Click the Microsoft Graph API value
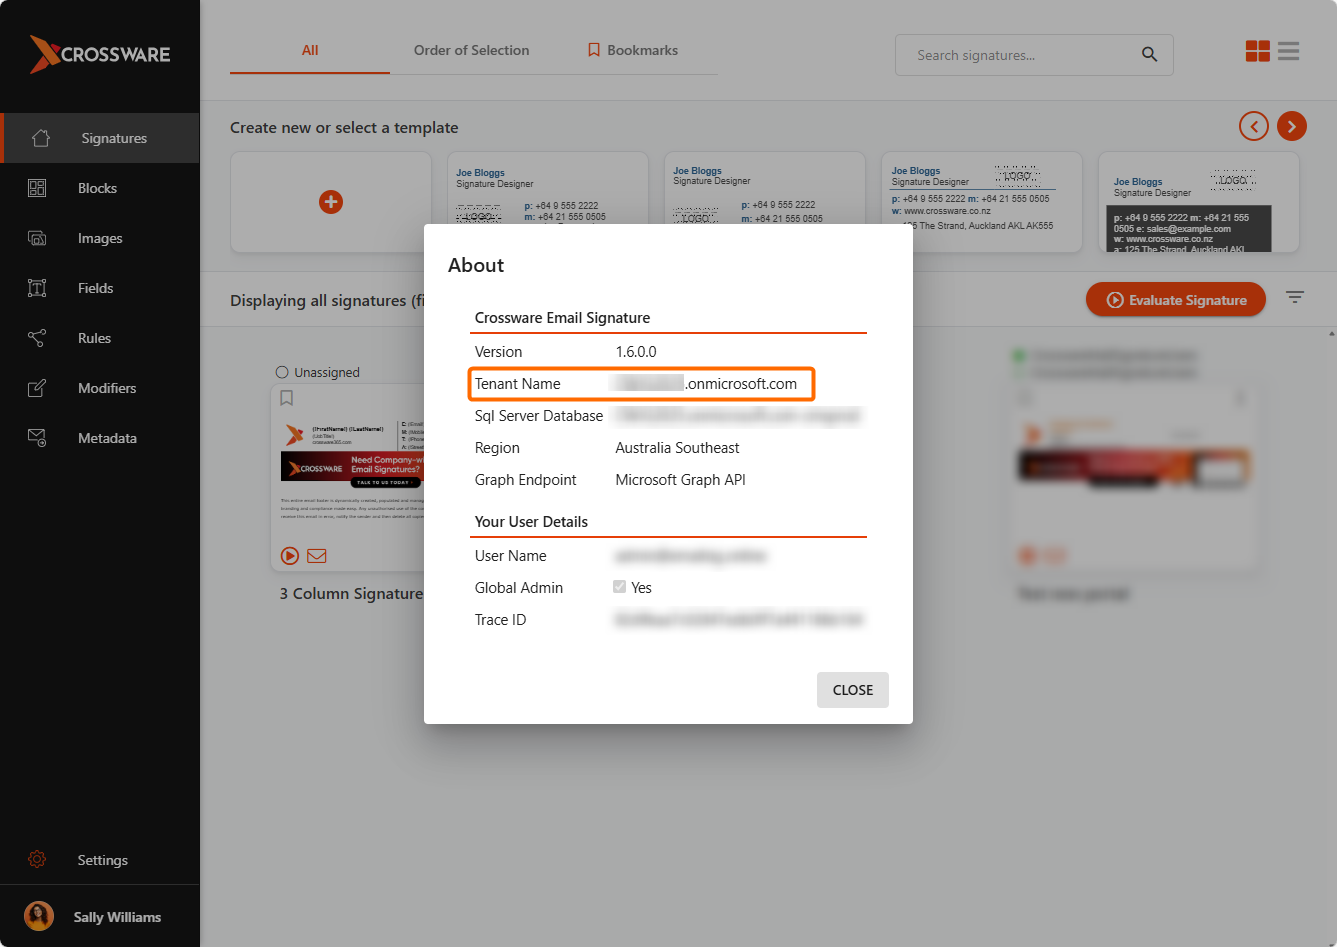 click(681, 480)
